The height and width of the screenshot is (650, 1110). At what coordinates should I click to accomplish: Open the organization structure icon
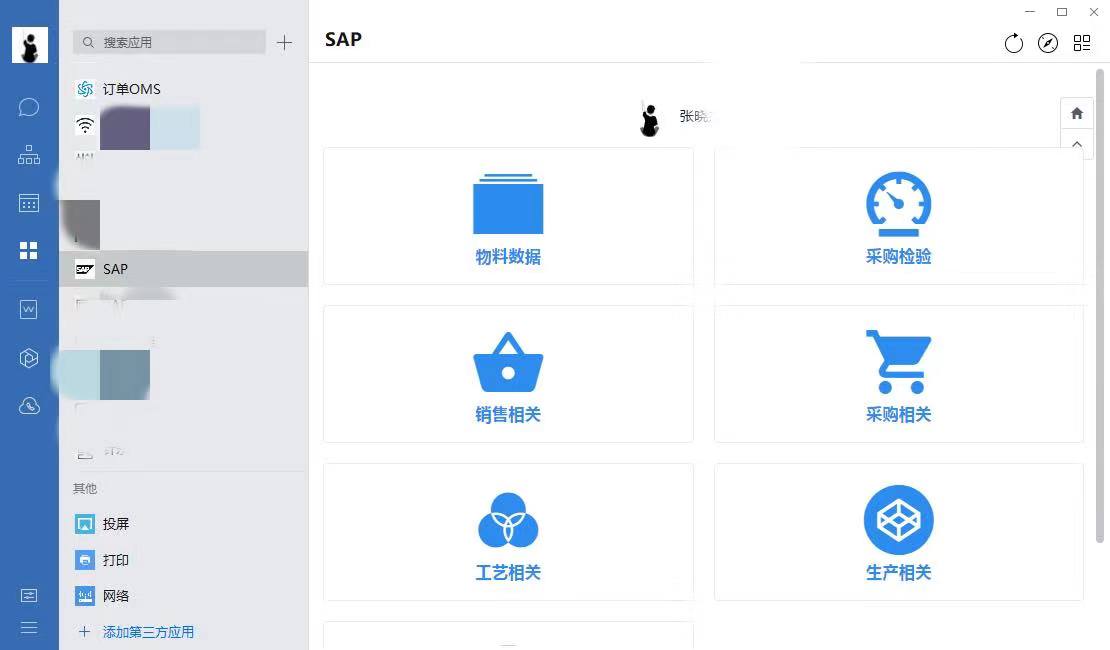click(x=29, y=155)
